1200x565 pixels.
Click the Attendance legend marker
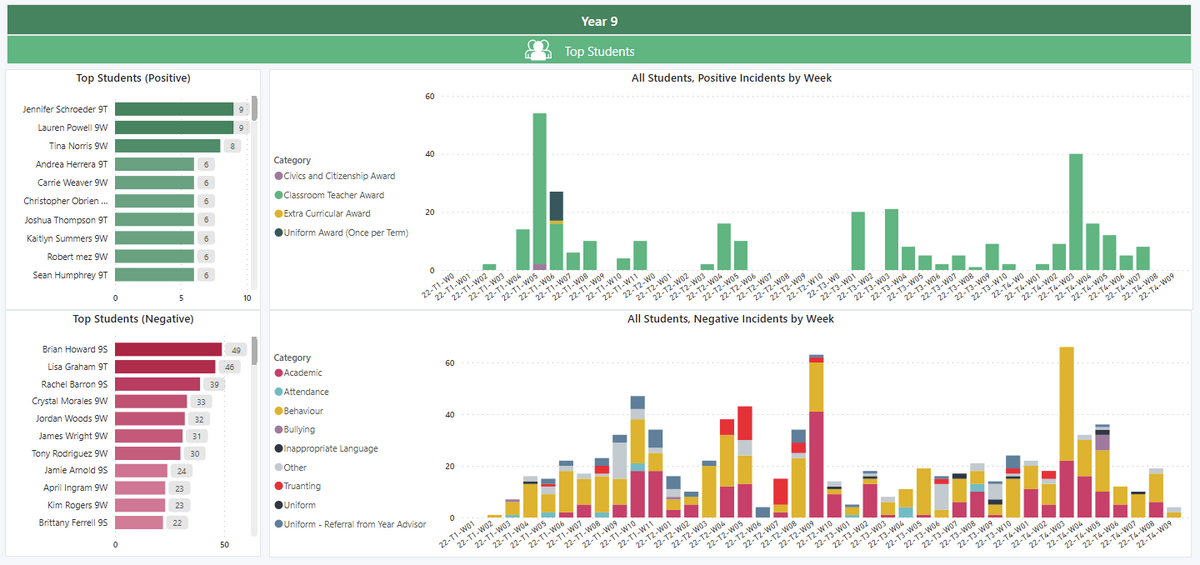point(278,392)
